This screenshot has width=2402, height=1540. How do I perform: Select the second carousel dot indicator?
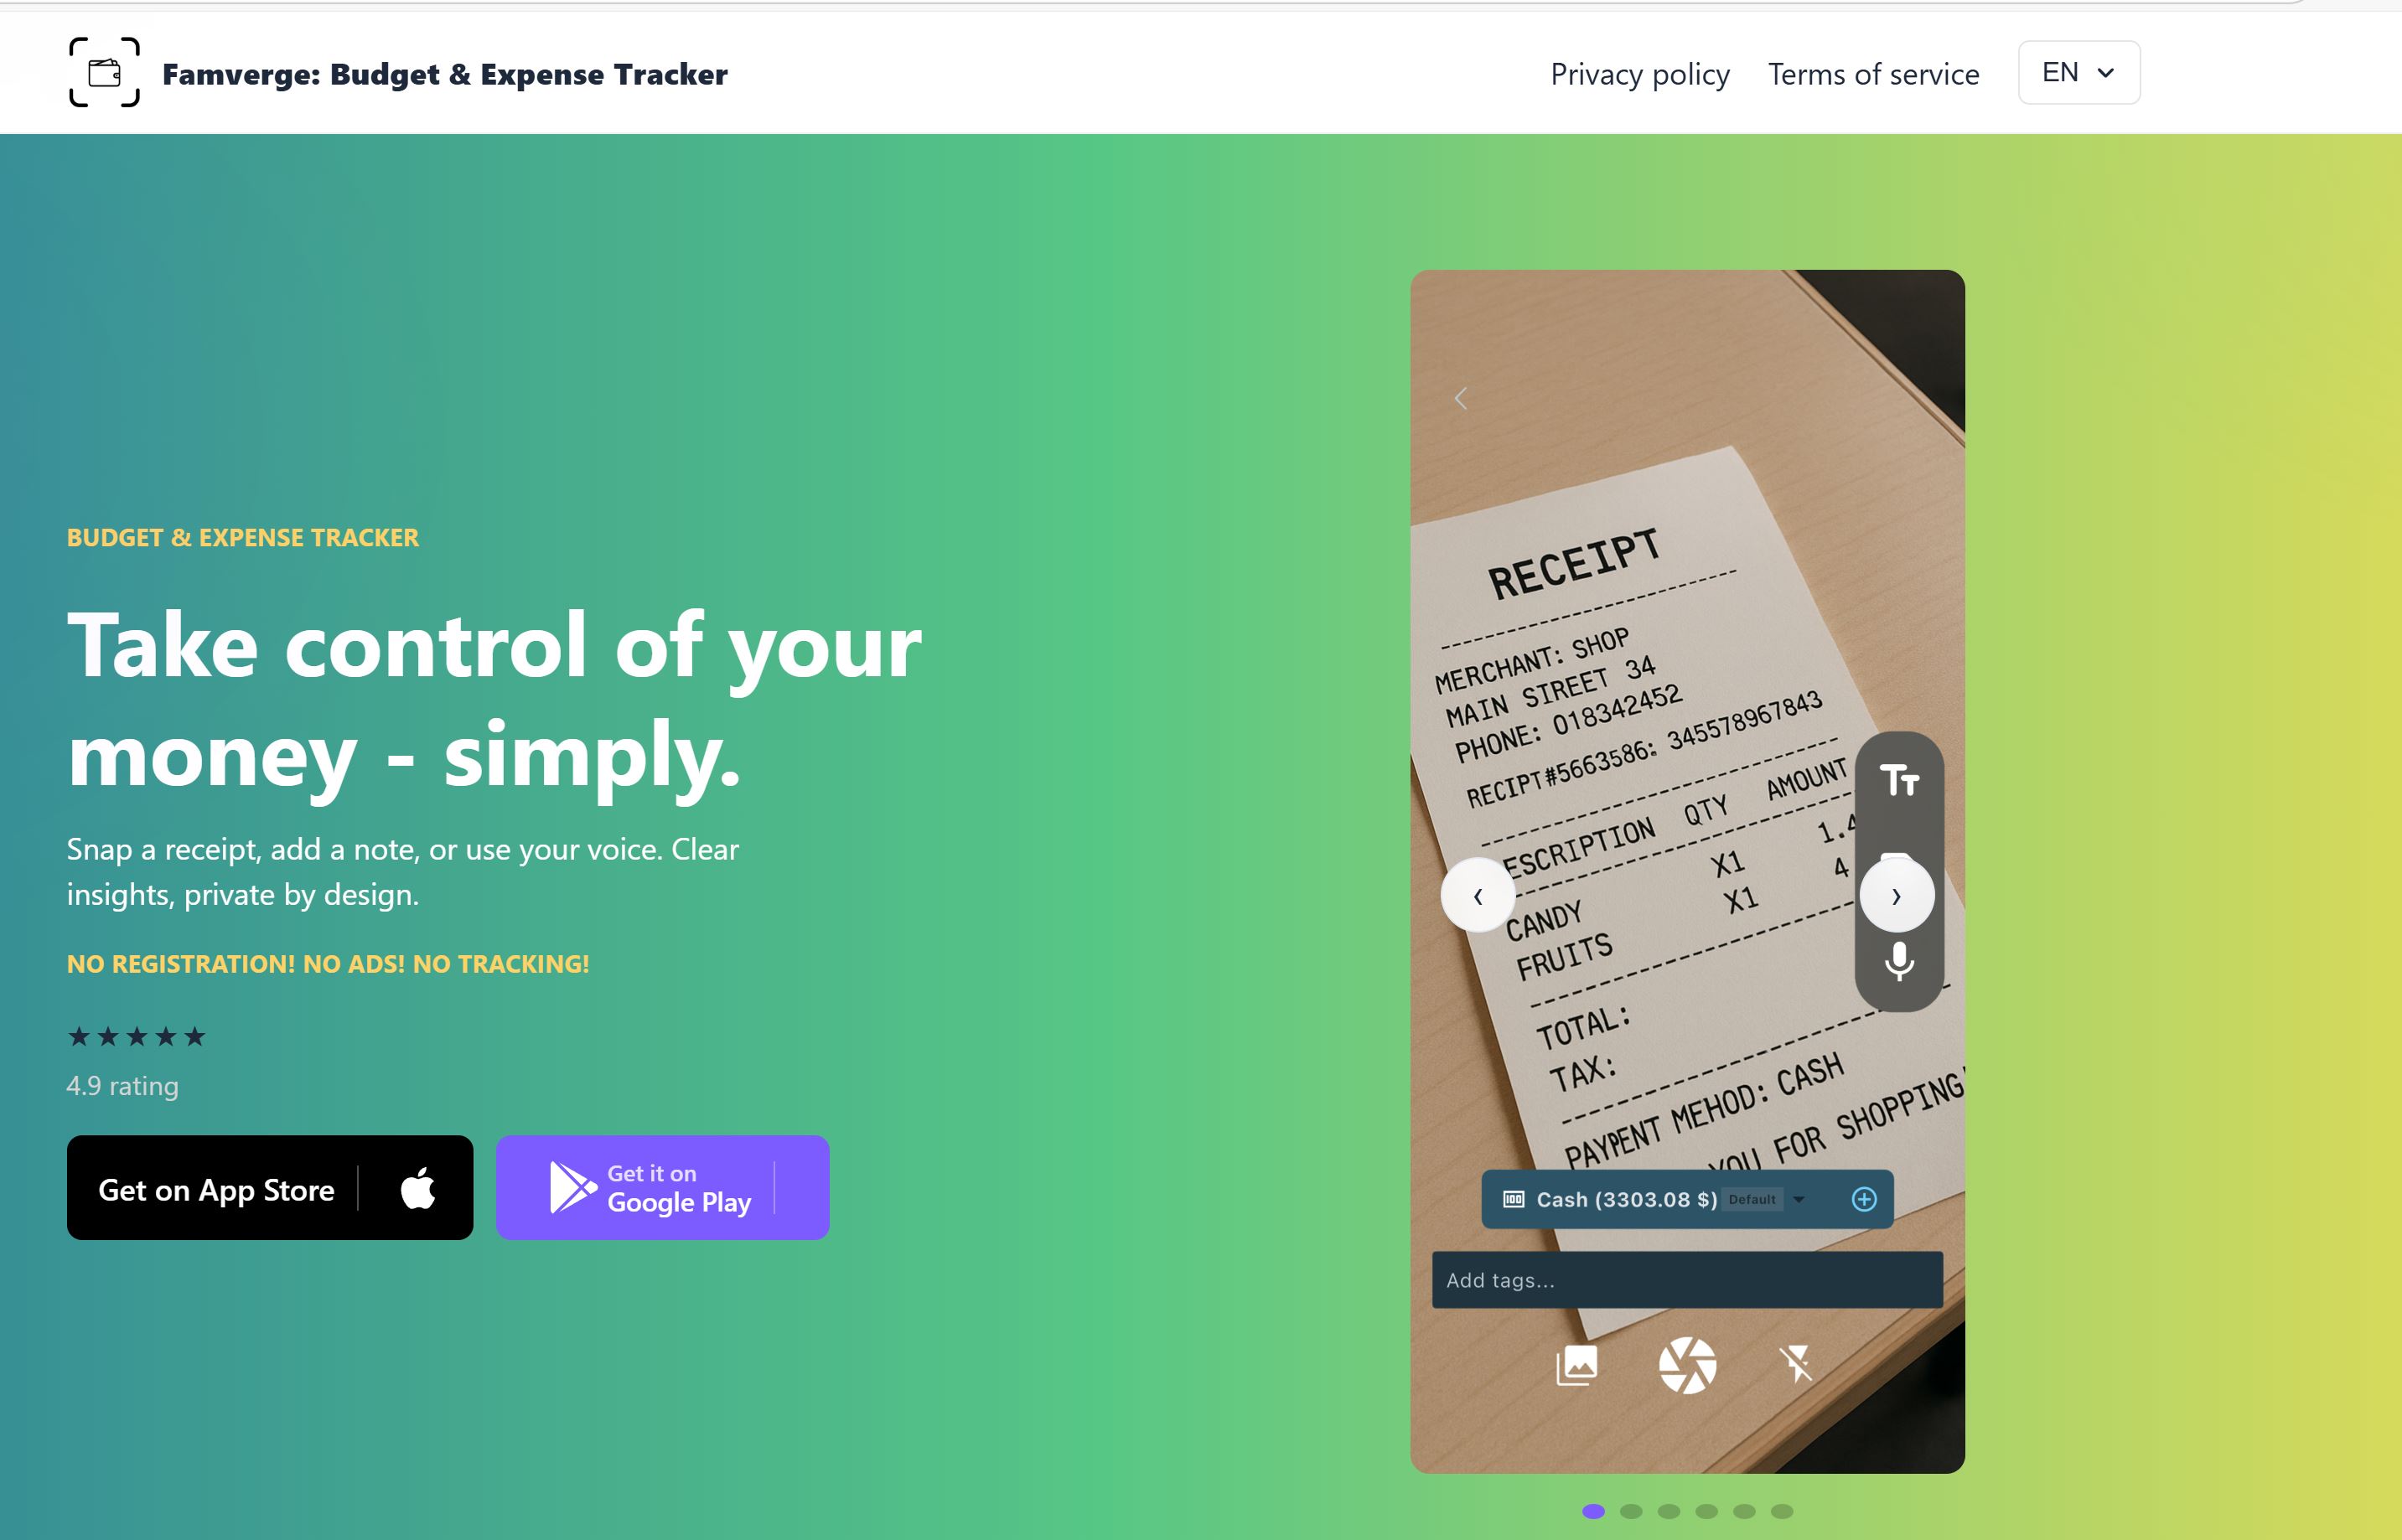point(1631,1511)
